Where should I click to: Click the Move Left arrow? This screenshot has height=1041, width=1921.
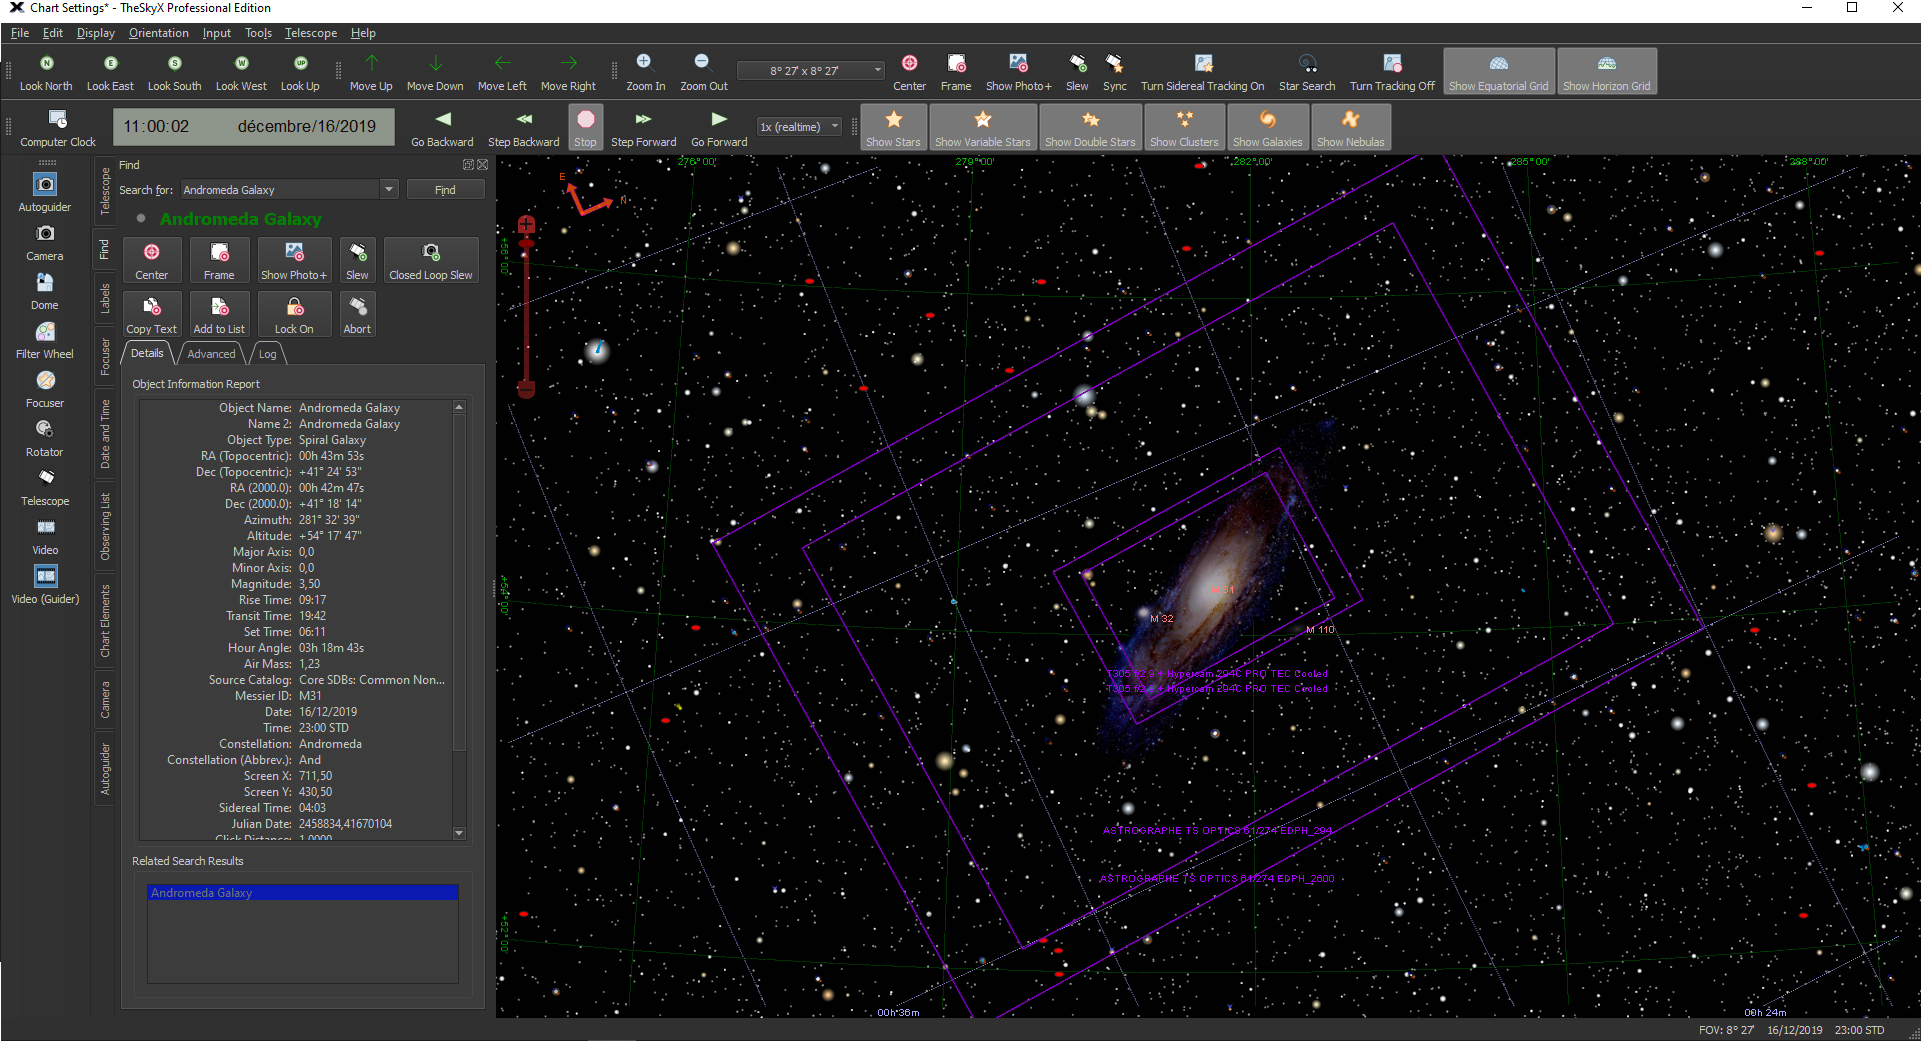(x=502, y=72)
